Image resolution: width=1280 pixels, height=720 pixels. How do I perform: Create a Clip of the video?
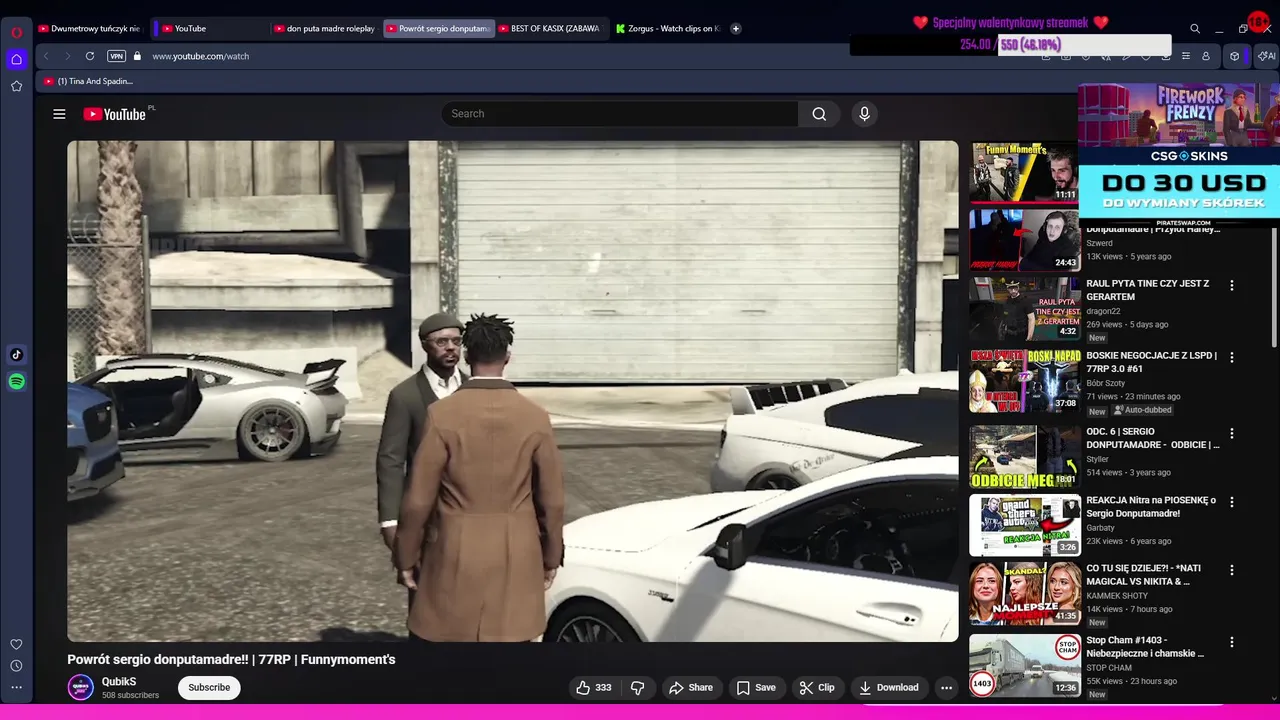[x=817, y=687]
